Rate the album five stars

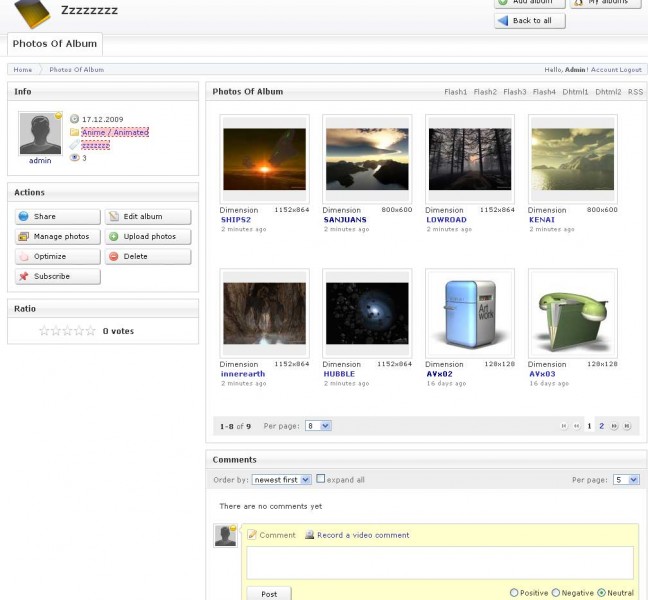pos(91,331)
